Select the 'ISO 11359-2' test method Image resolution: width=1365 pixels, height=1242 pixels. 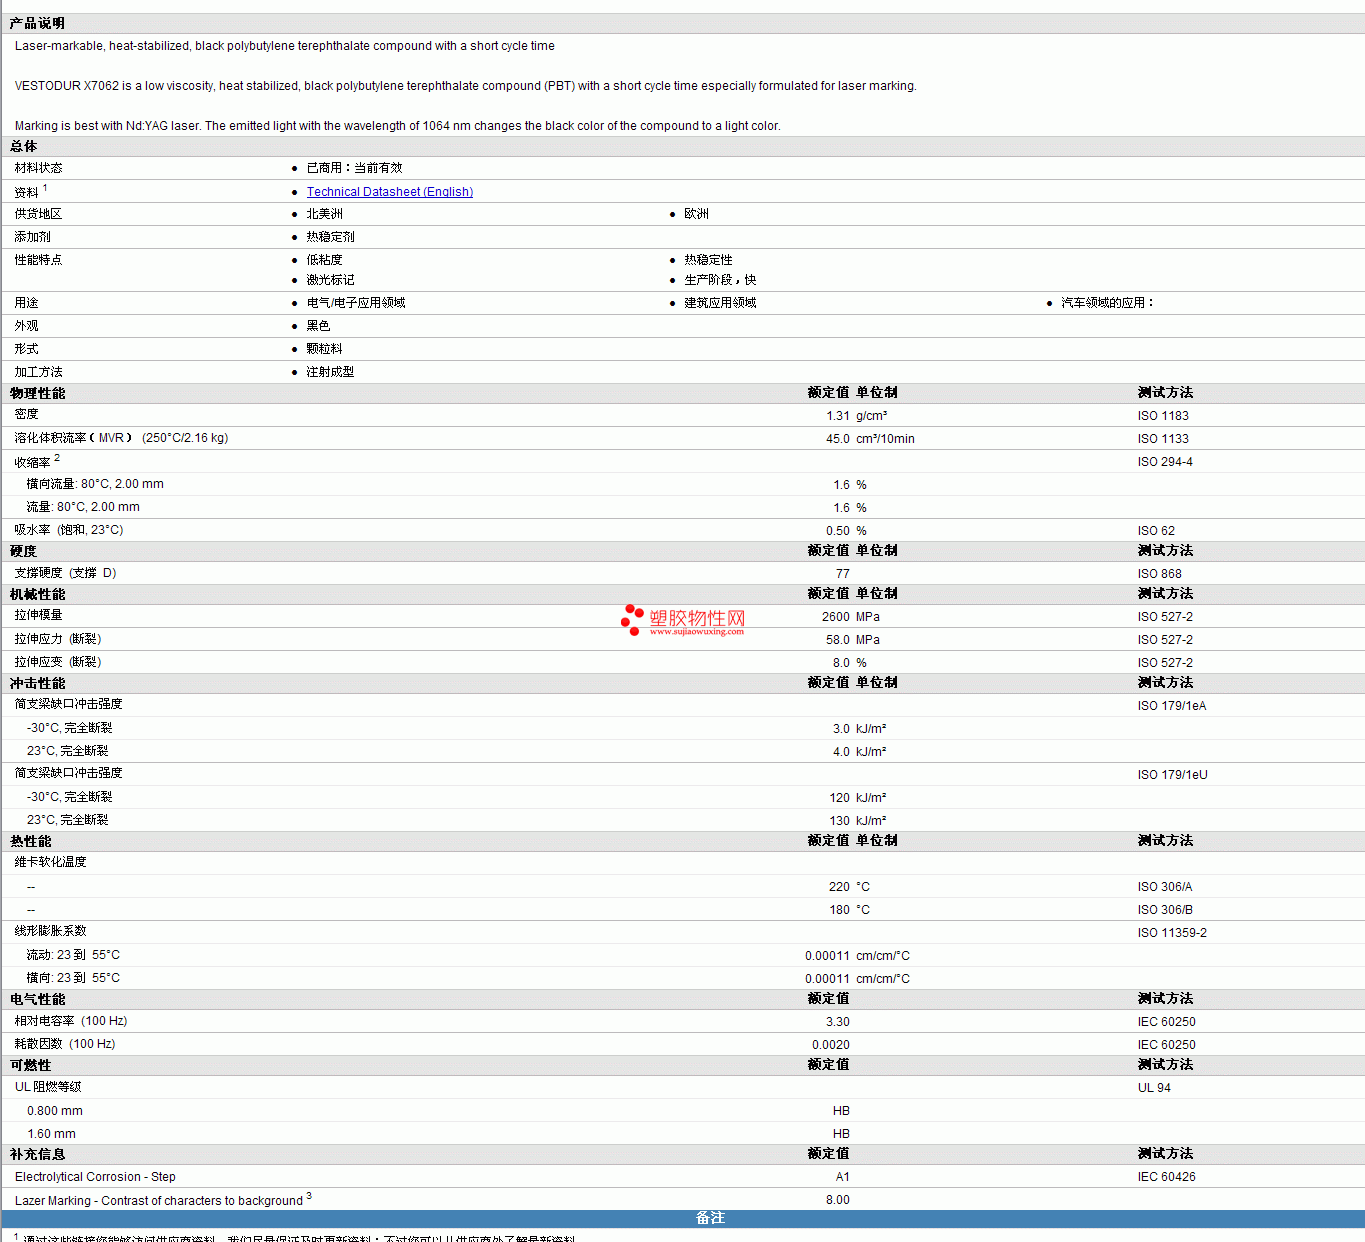pyautogui.click(x=1172, y=933)
